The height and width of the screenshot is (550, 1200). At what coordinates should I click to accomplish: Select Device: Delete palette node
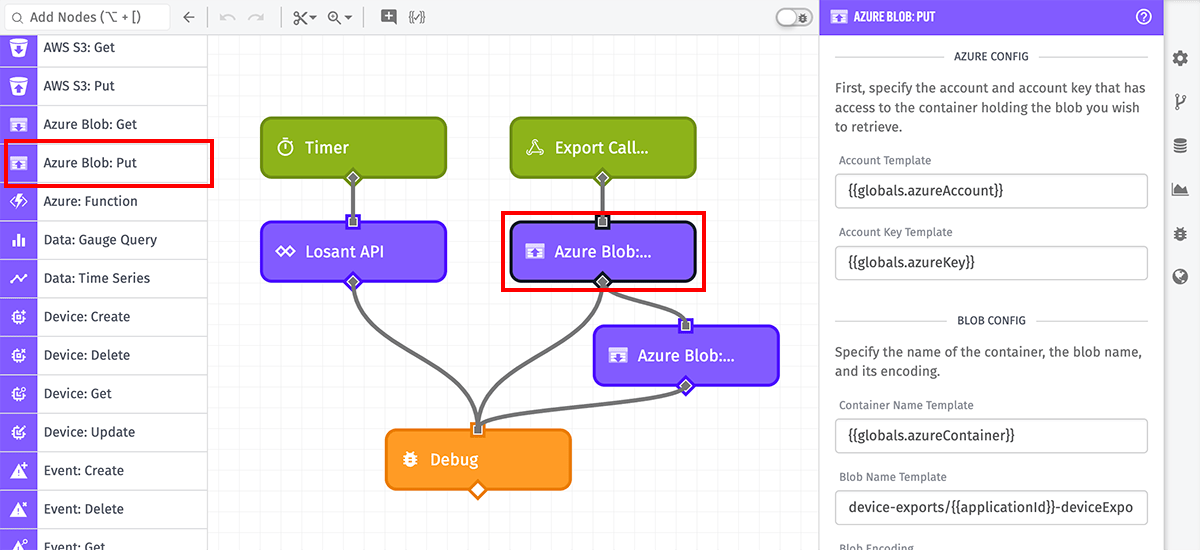pos(103,355)
